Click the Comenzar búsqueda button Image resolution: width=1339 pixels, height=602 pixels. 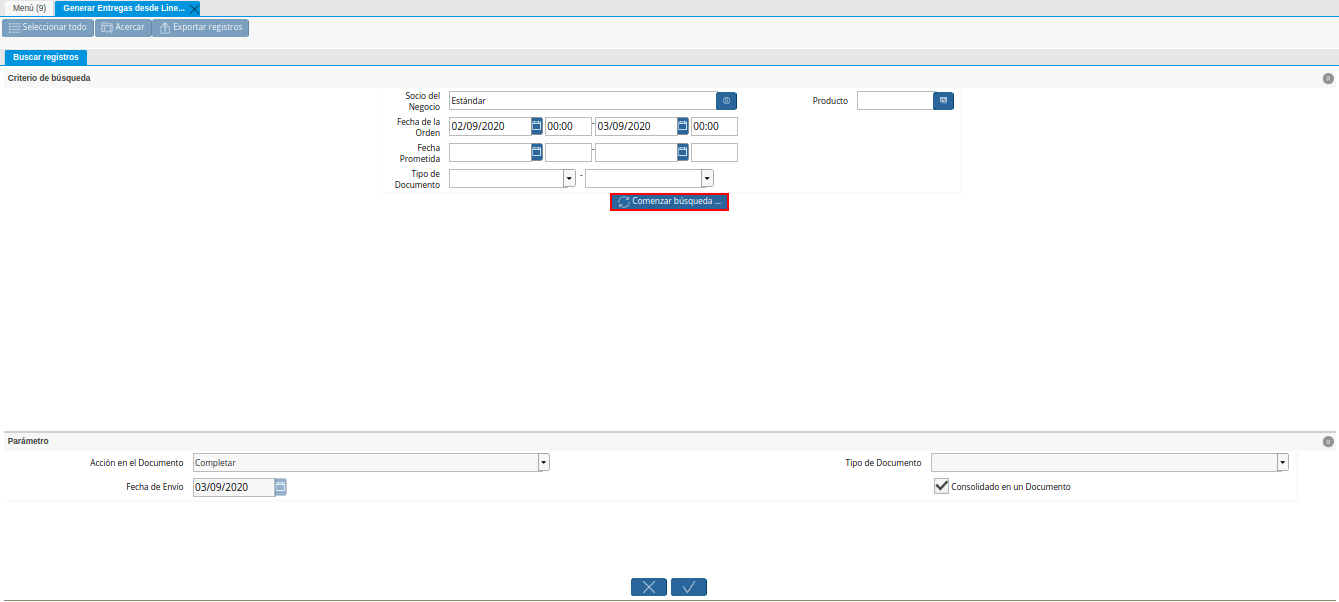[669, 202]
